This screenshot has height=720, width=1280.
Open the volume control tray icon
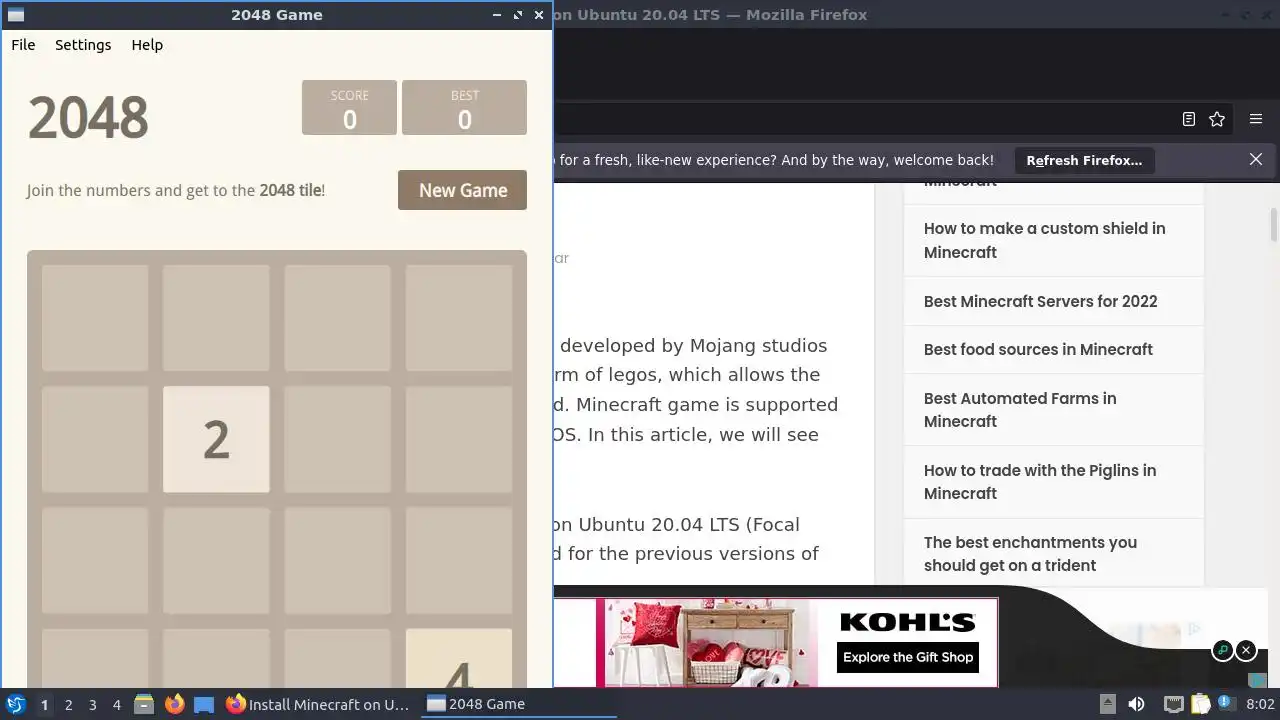pos(1136,704)
